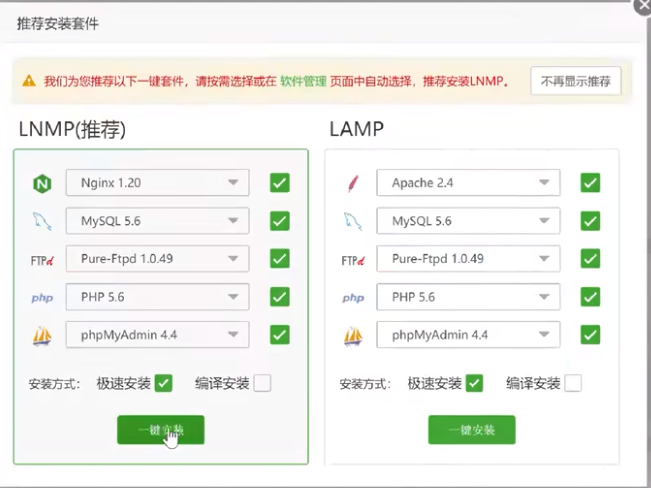
Task: Open LAMP PHP 5.6 version dropdown
Action: (x=468, y=297)
